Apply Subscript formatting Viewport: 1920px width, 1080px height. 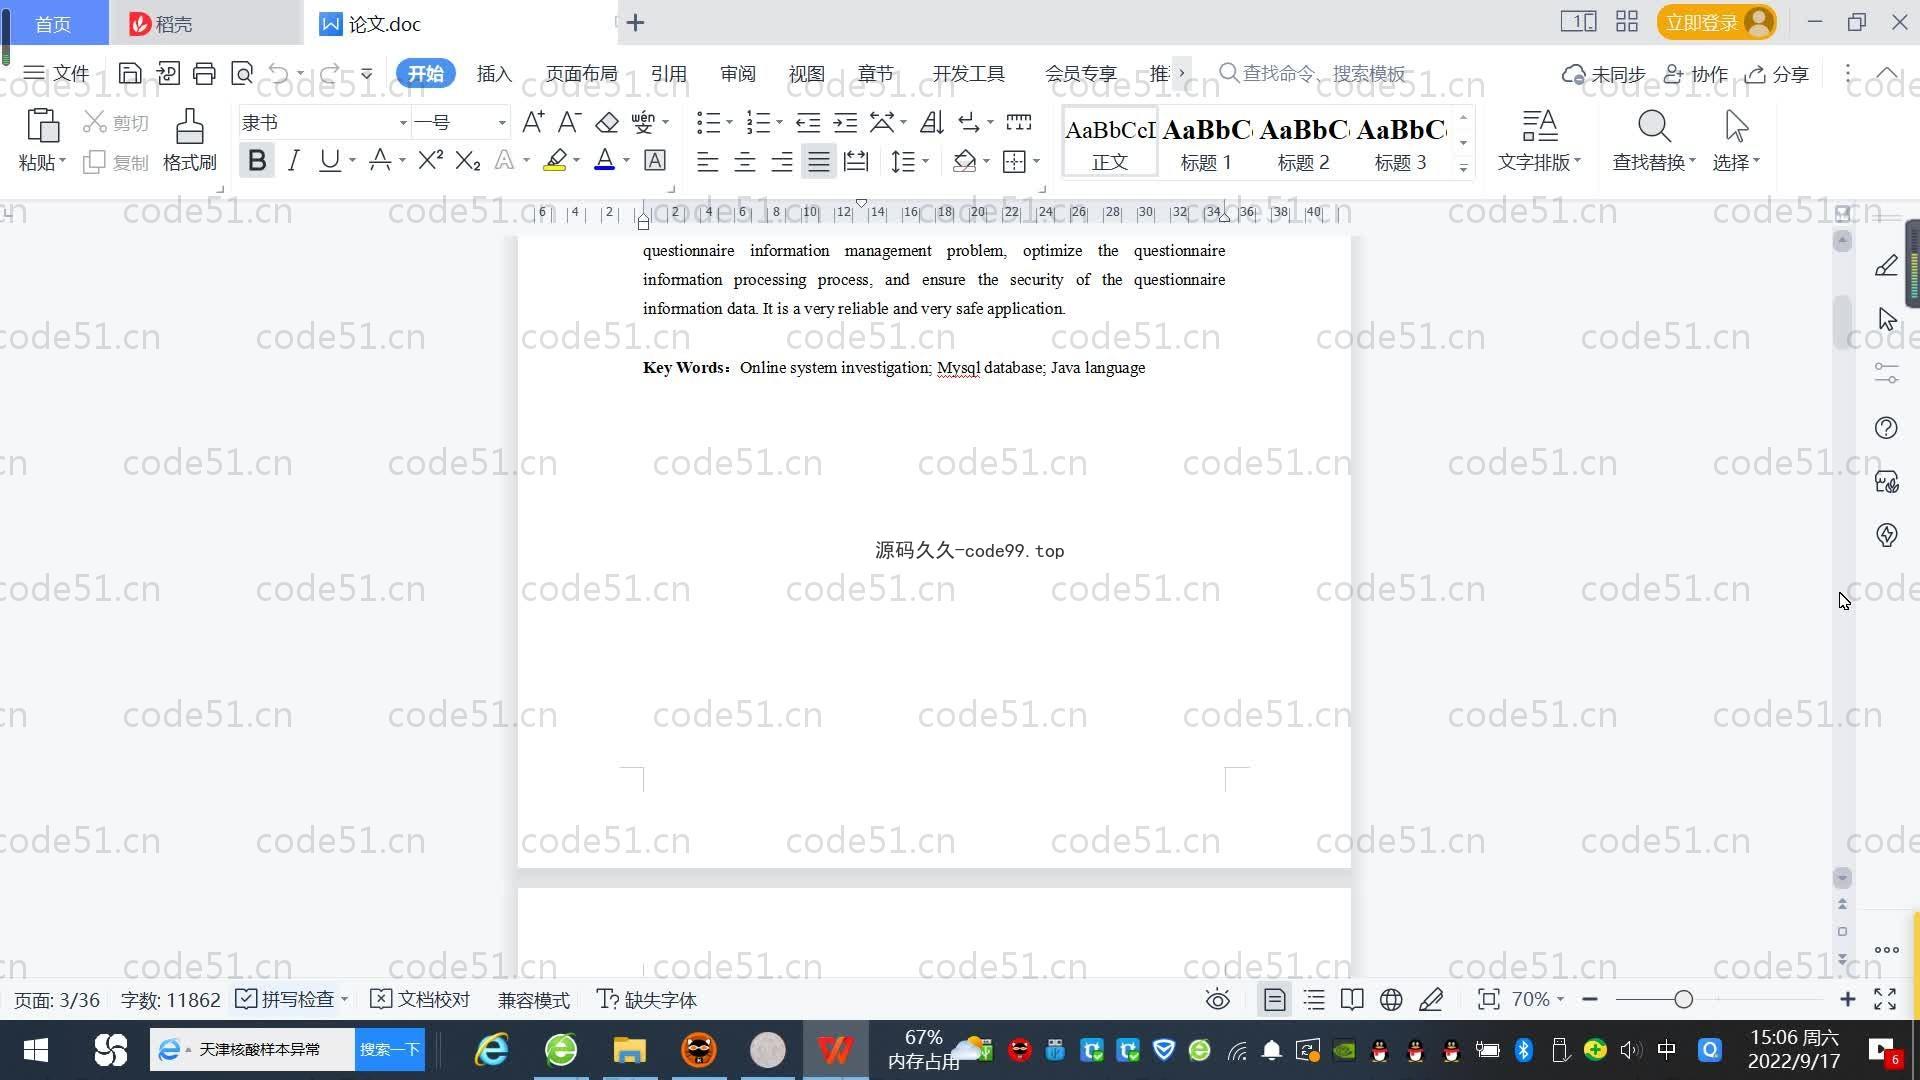[467, 160]
